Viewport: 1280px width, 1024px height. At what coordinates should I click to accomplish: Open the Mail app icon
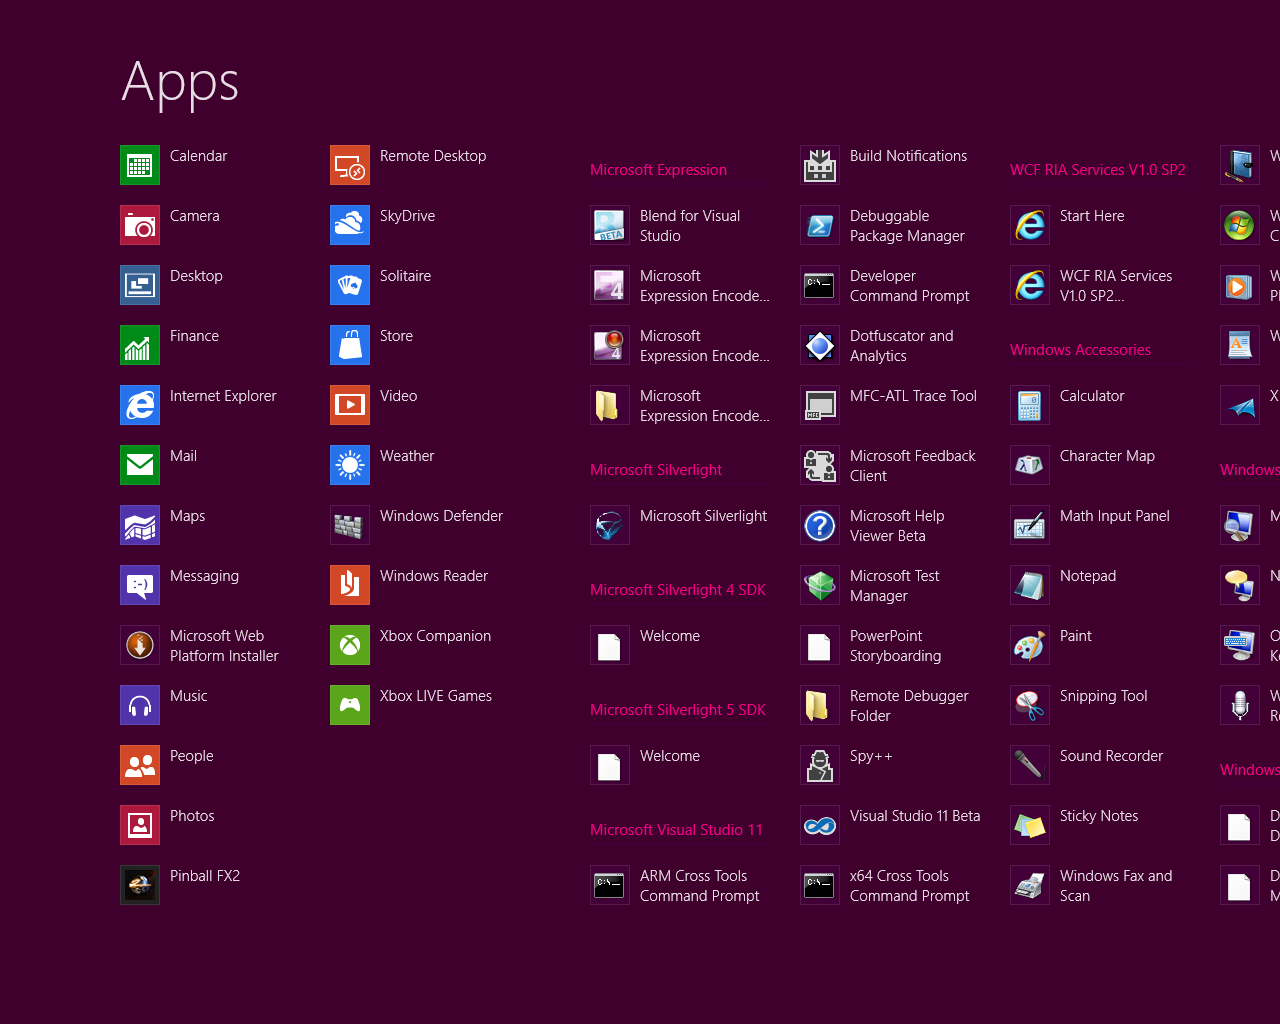click(x=140, y=465)
